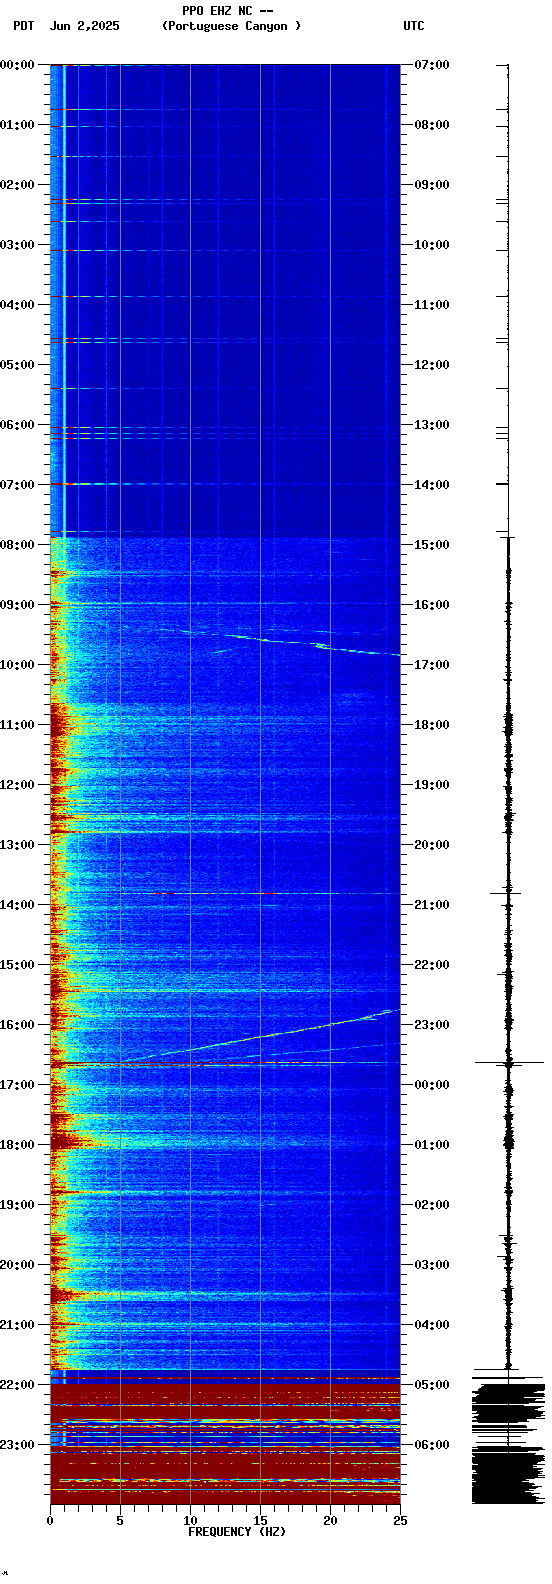Viewport: 552px width, 1584px height.
Task: Click the '0' frequency axis tick label
Action: pos(50,1521)
